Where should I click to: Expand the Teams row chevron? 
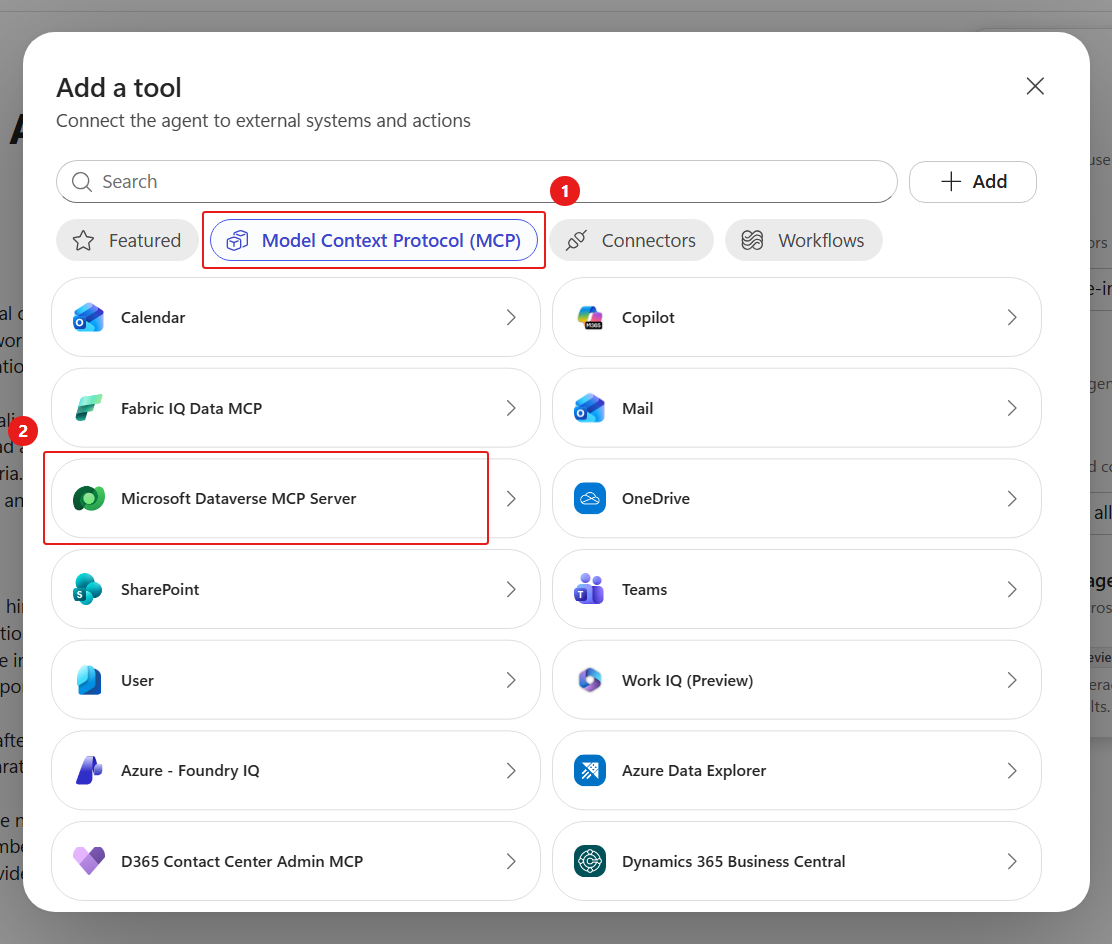[1012, 589]
